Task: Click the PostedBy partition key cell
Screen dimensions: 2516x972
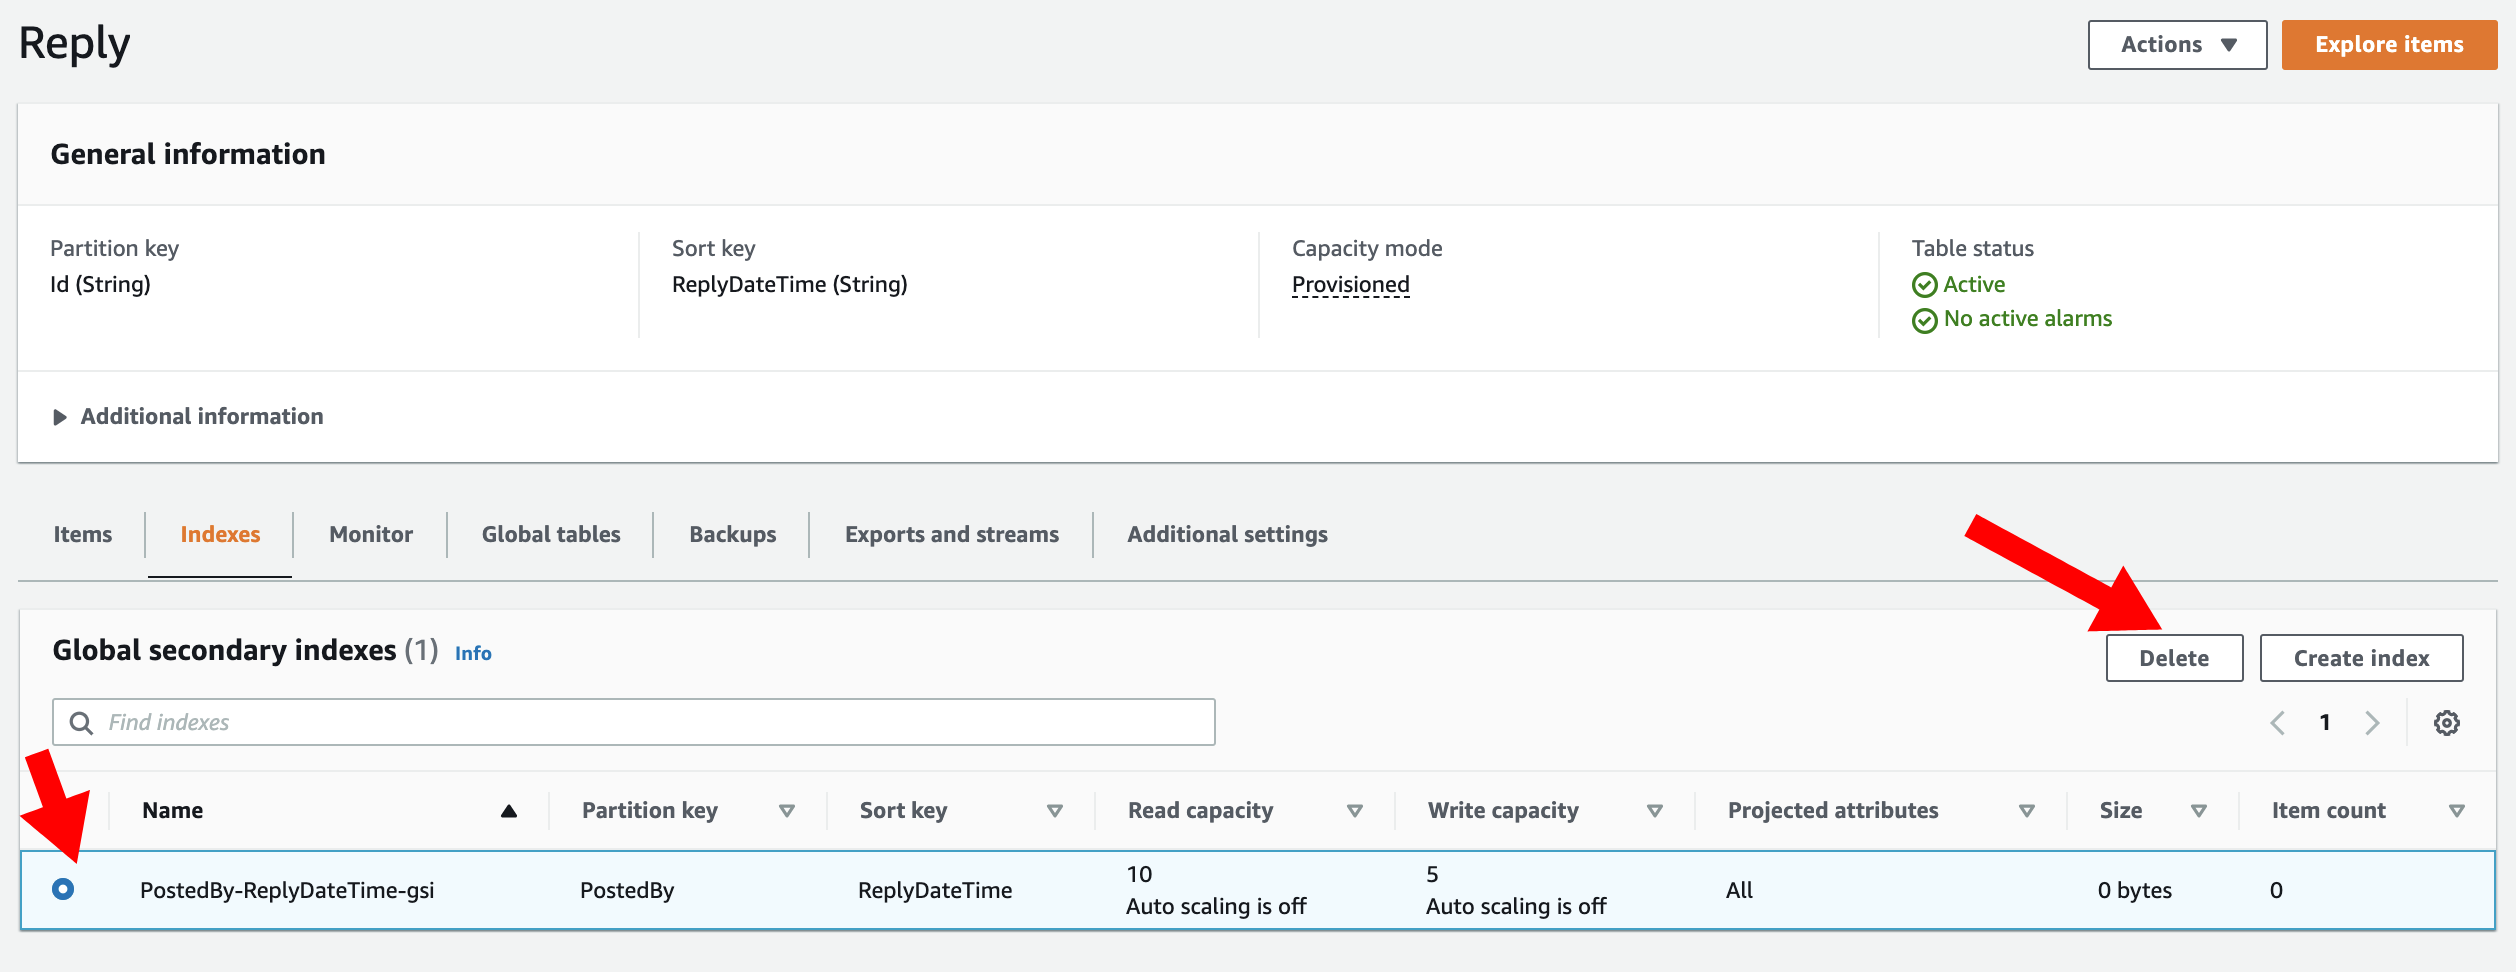Action: coord(627,890)
